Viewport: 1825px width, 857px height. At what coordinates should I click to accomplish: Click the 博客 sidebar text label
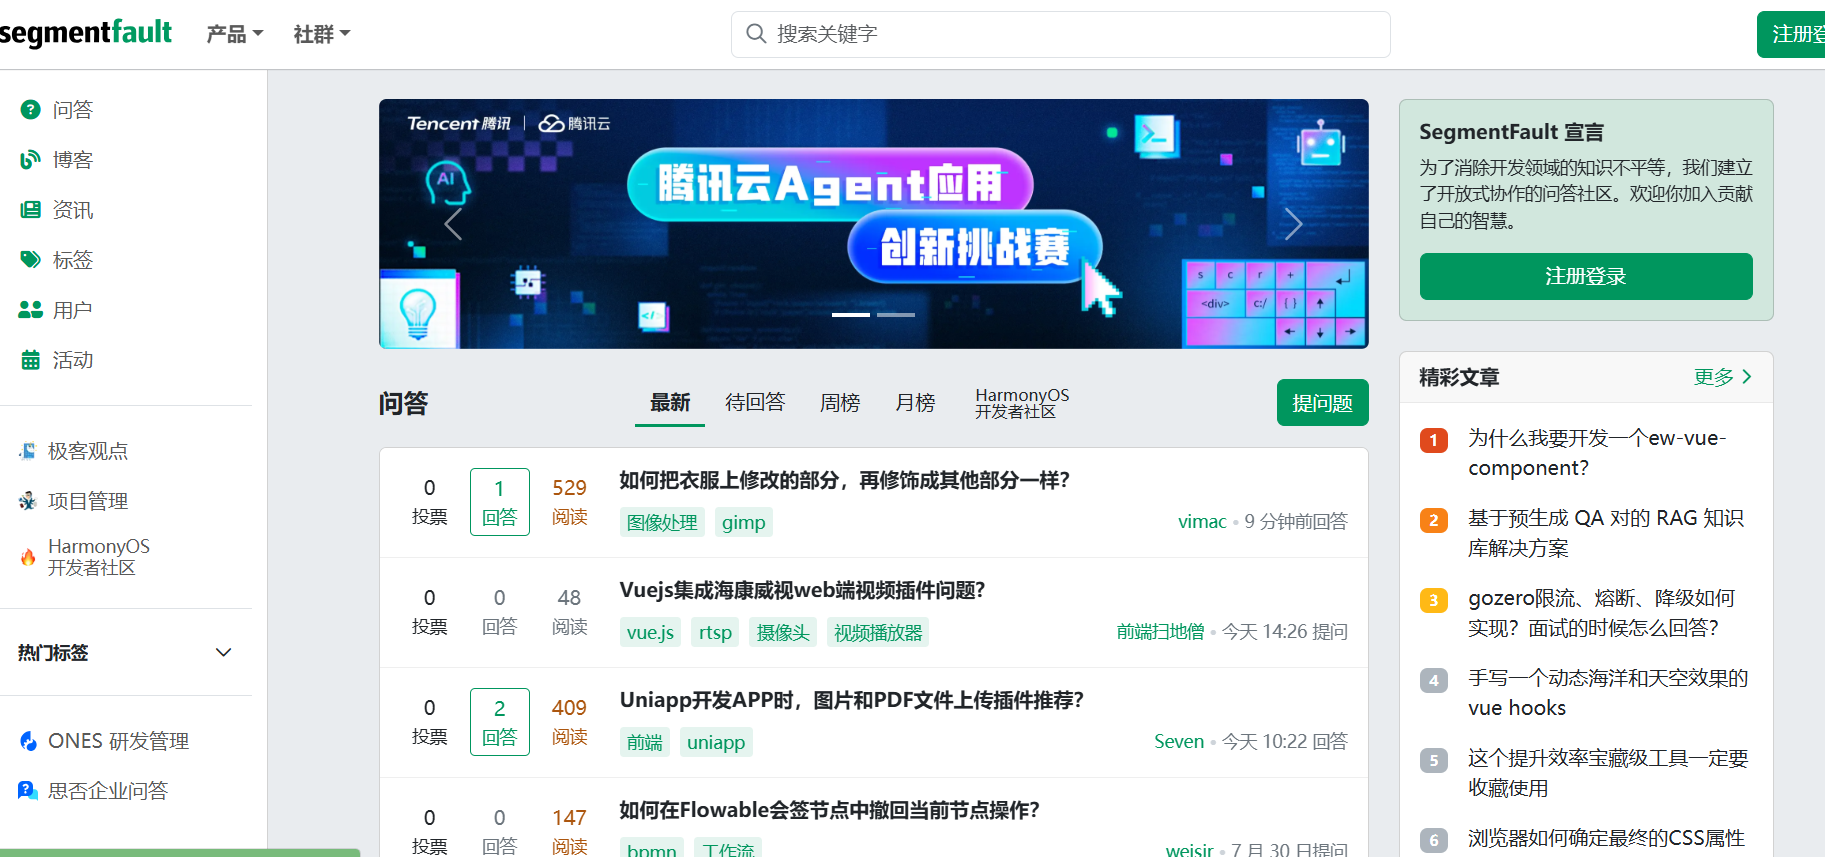pos(73,159)
